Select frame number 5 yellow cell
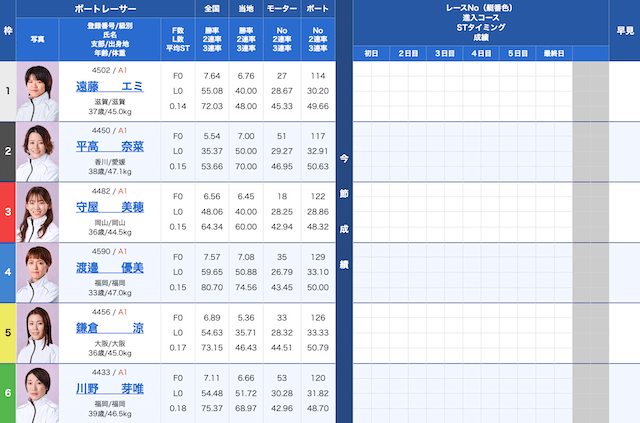This screenshot has height=423, width=640. [x=8, y=333]
